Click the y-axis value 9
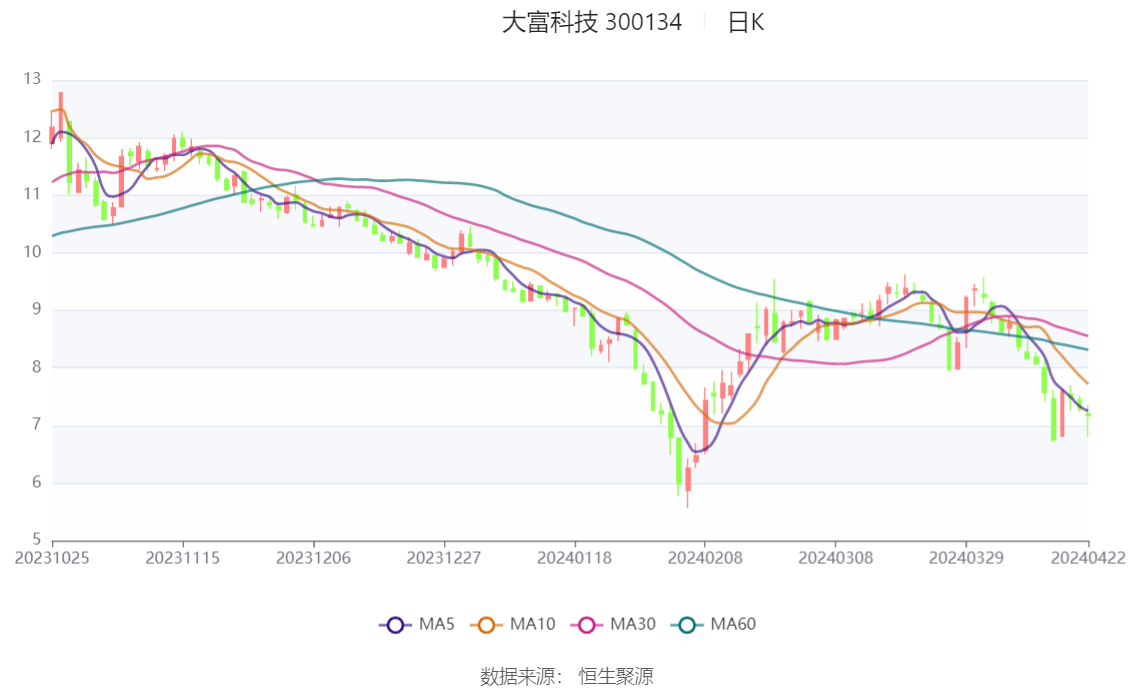The width and height of the screenshot is (1134, 689). (36, 309)
